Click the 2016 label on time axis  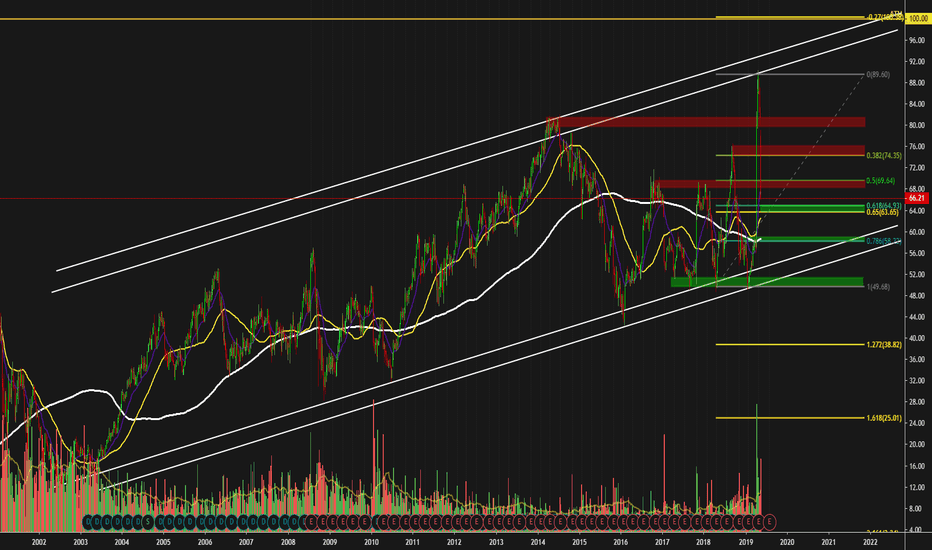click(621, 542)
